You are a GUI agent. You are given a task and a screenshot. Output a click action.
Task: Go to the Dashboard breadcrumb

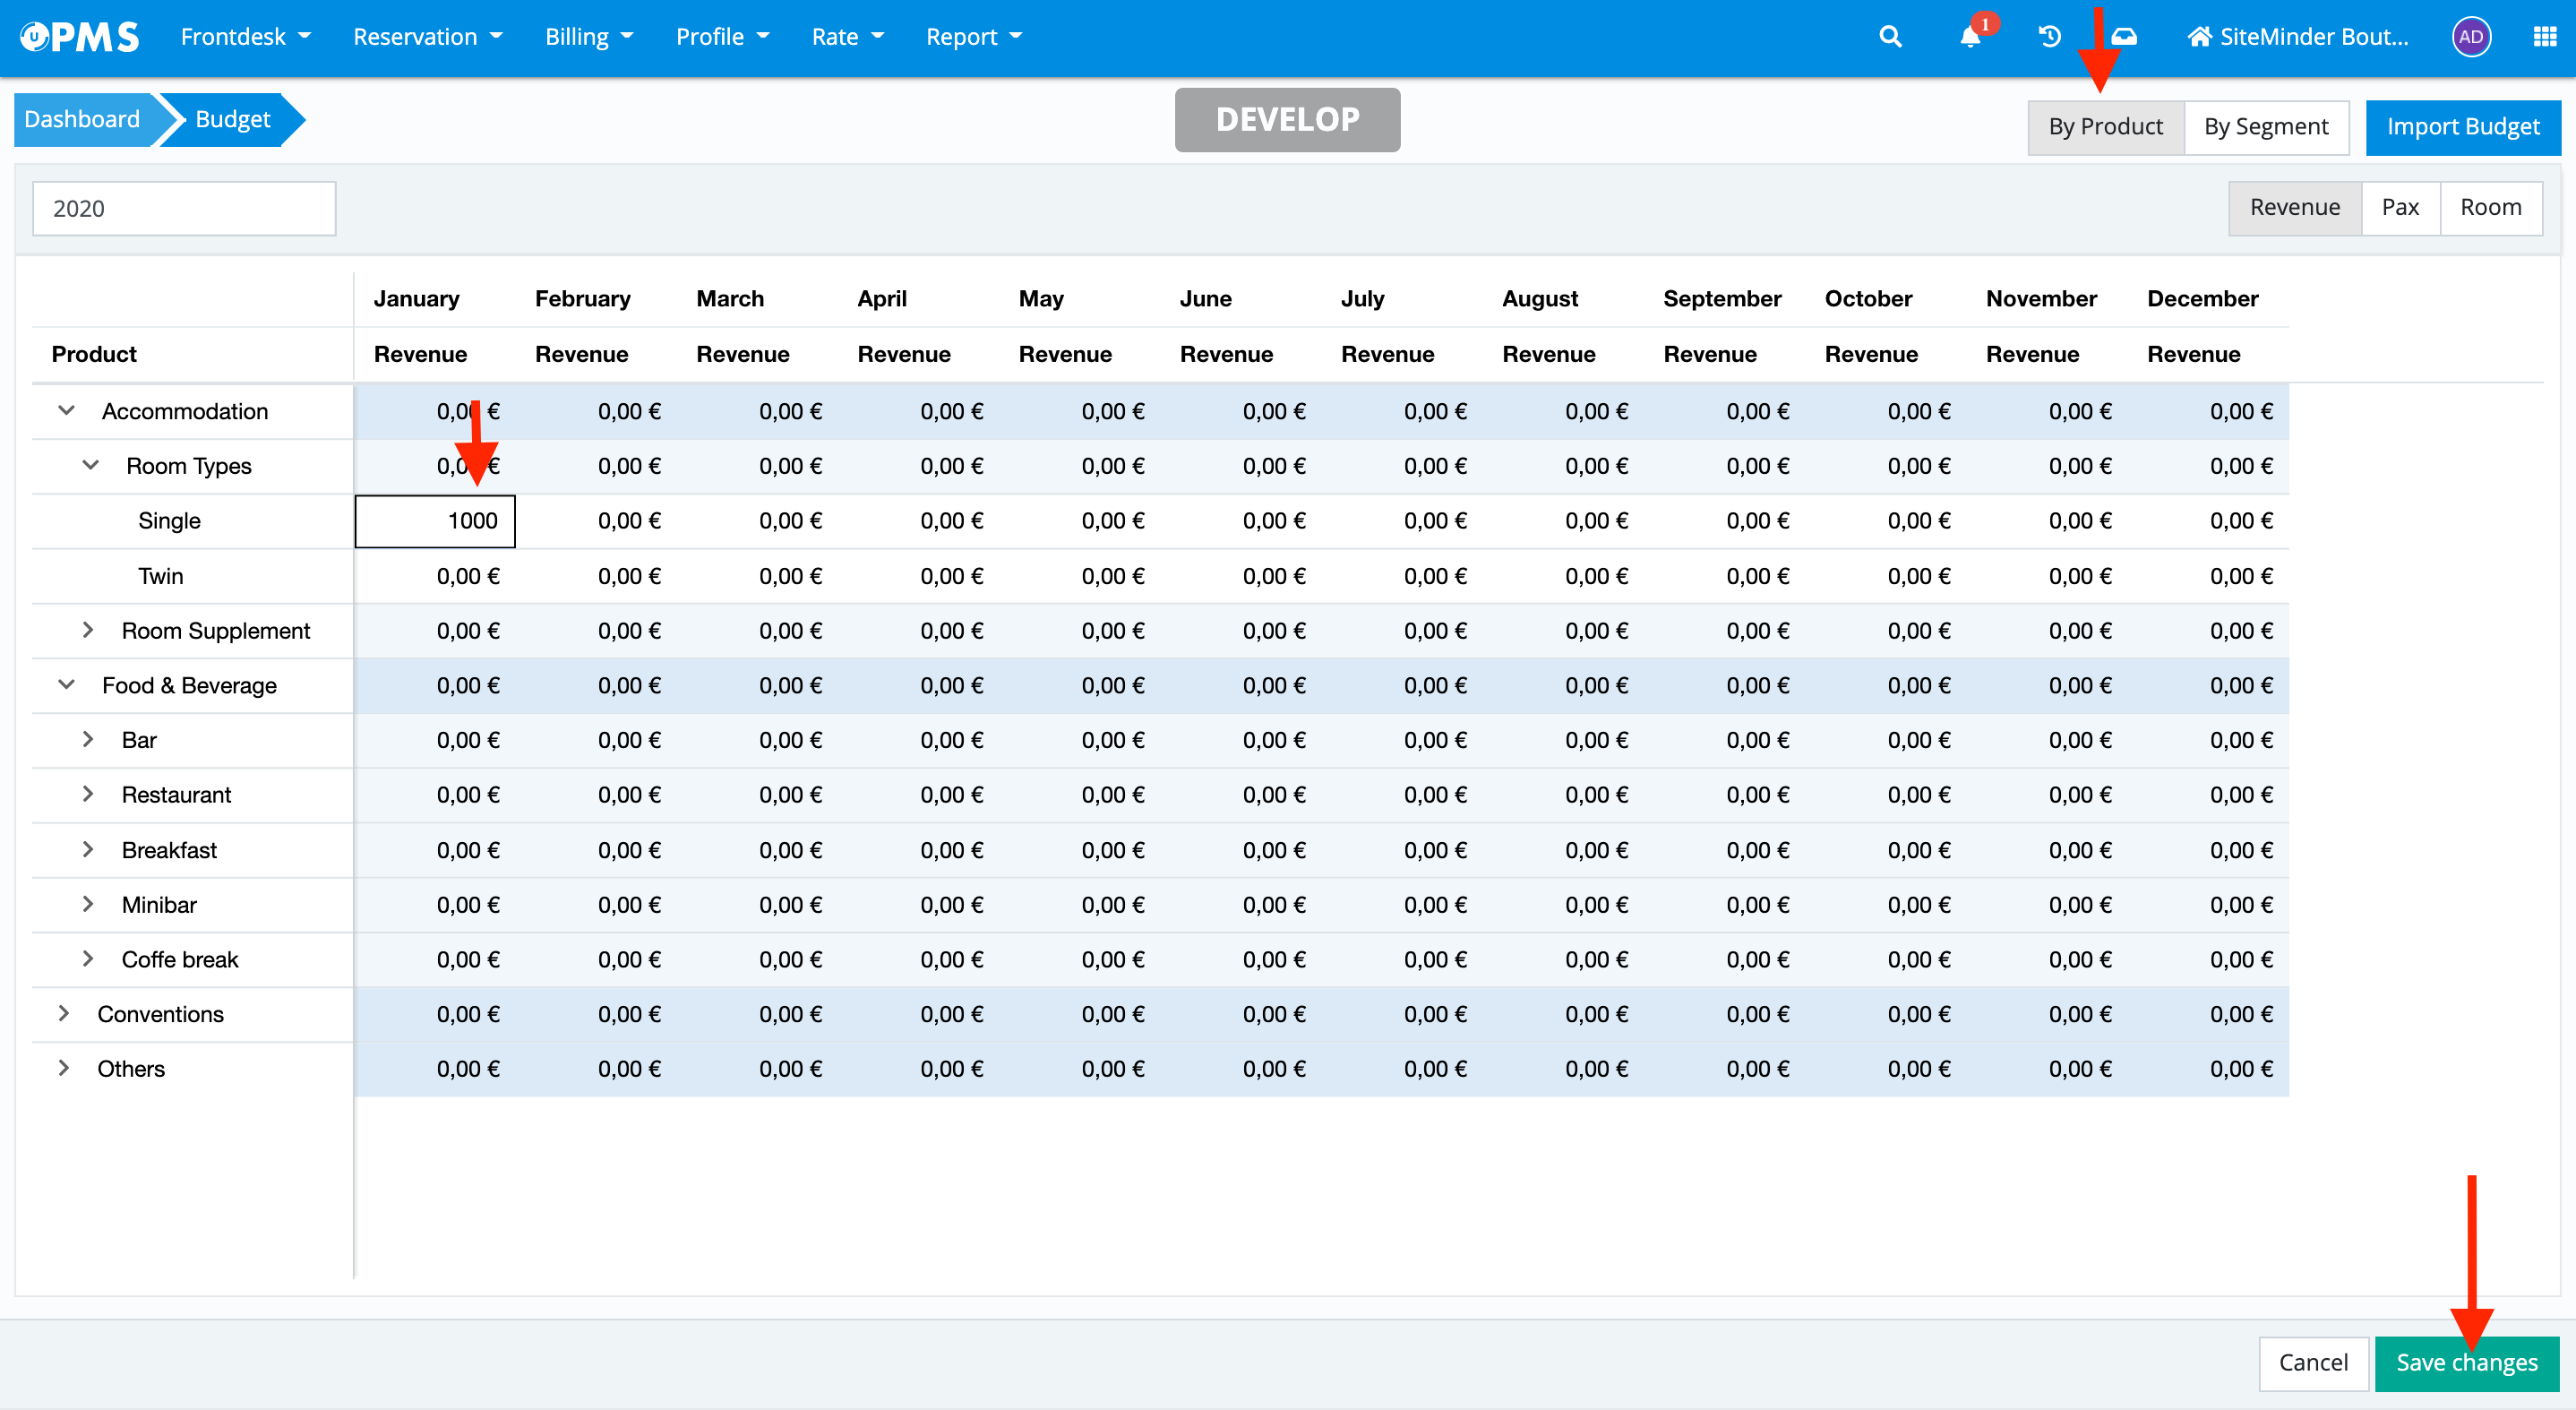82,119
